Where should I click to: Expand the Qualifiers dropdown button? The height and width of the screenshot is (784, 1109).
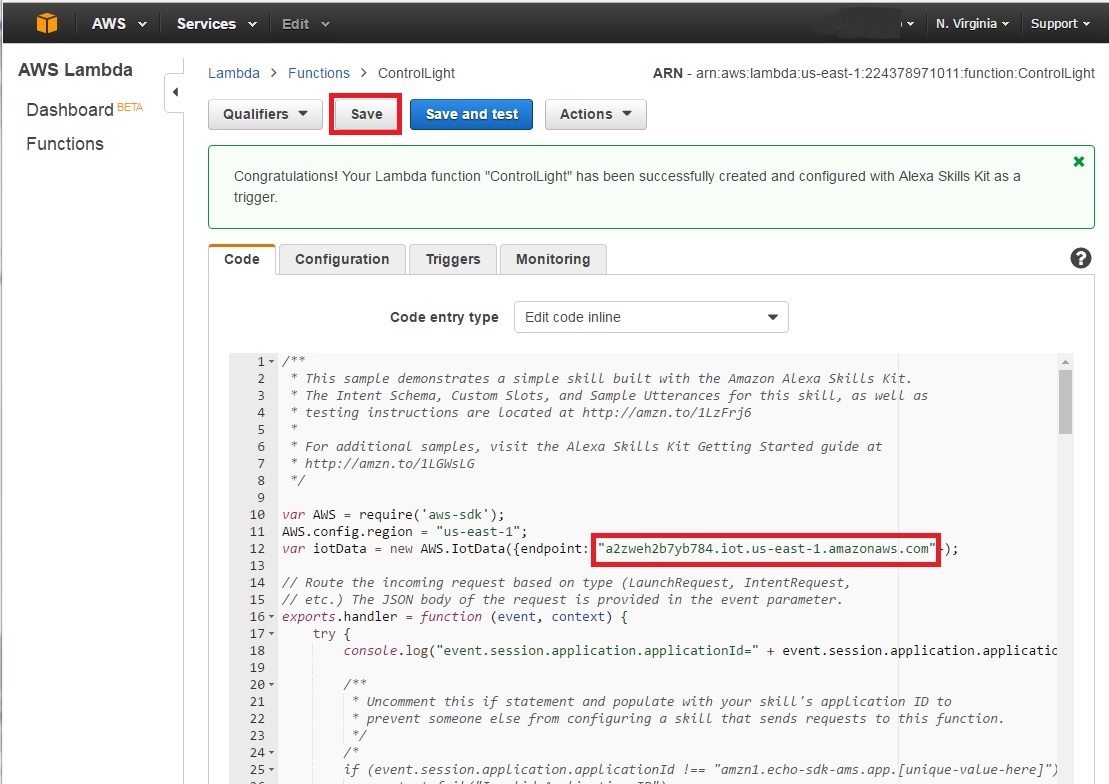[x=265, y=114]
